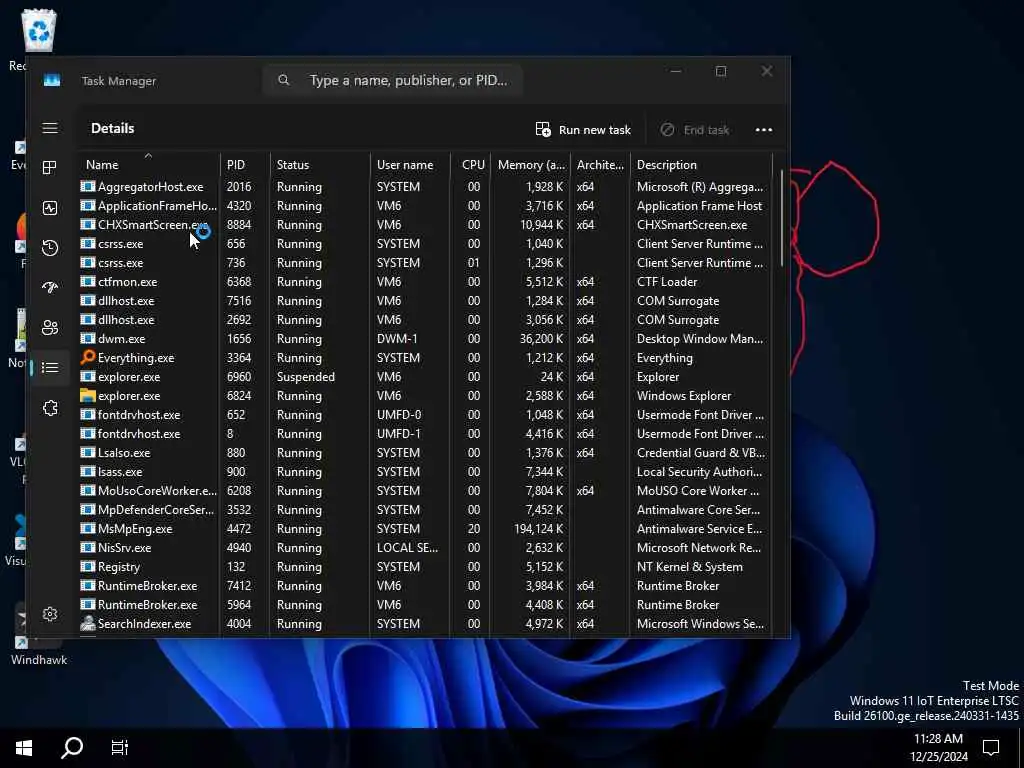Open Services page in sidebar
The height and width of the screenshot is (768, 1024).
(50, 408)
